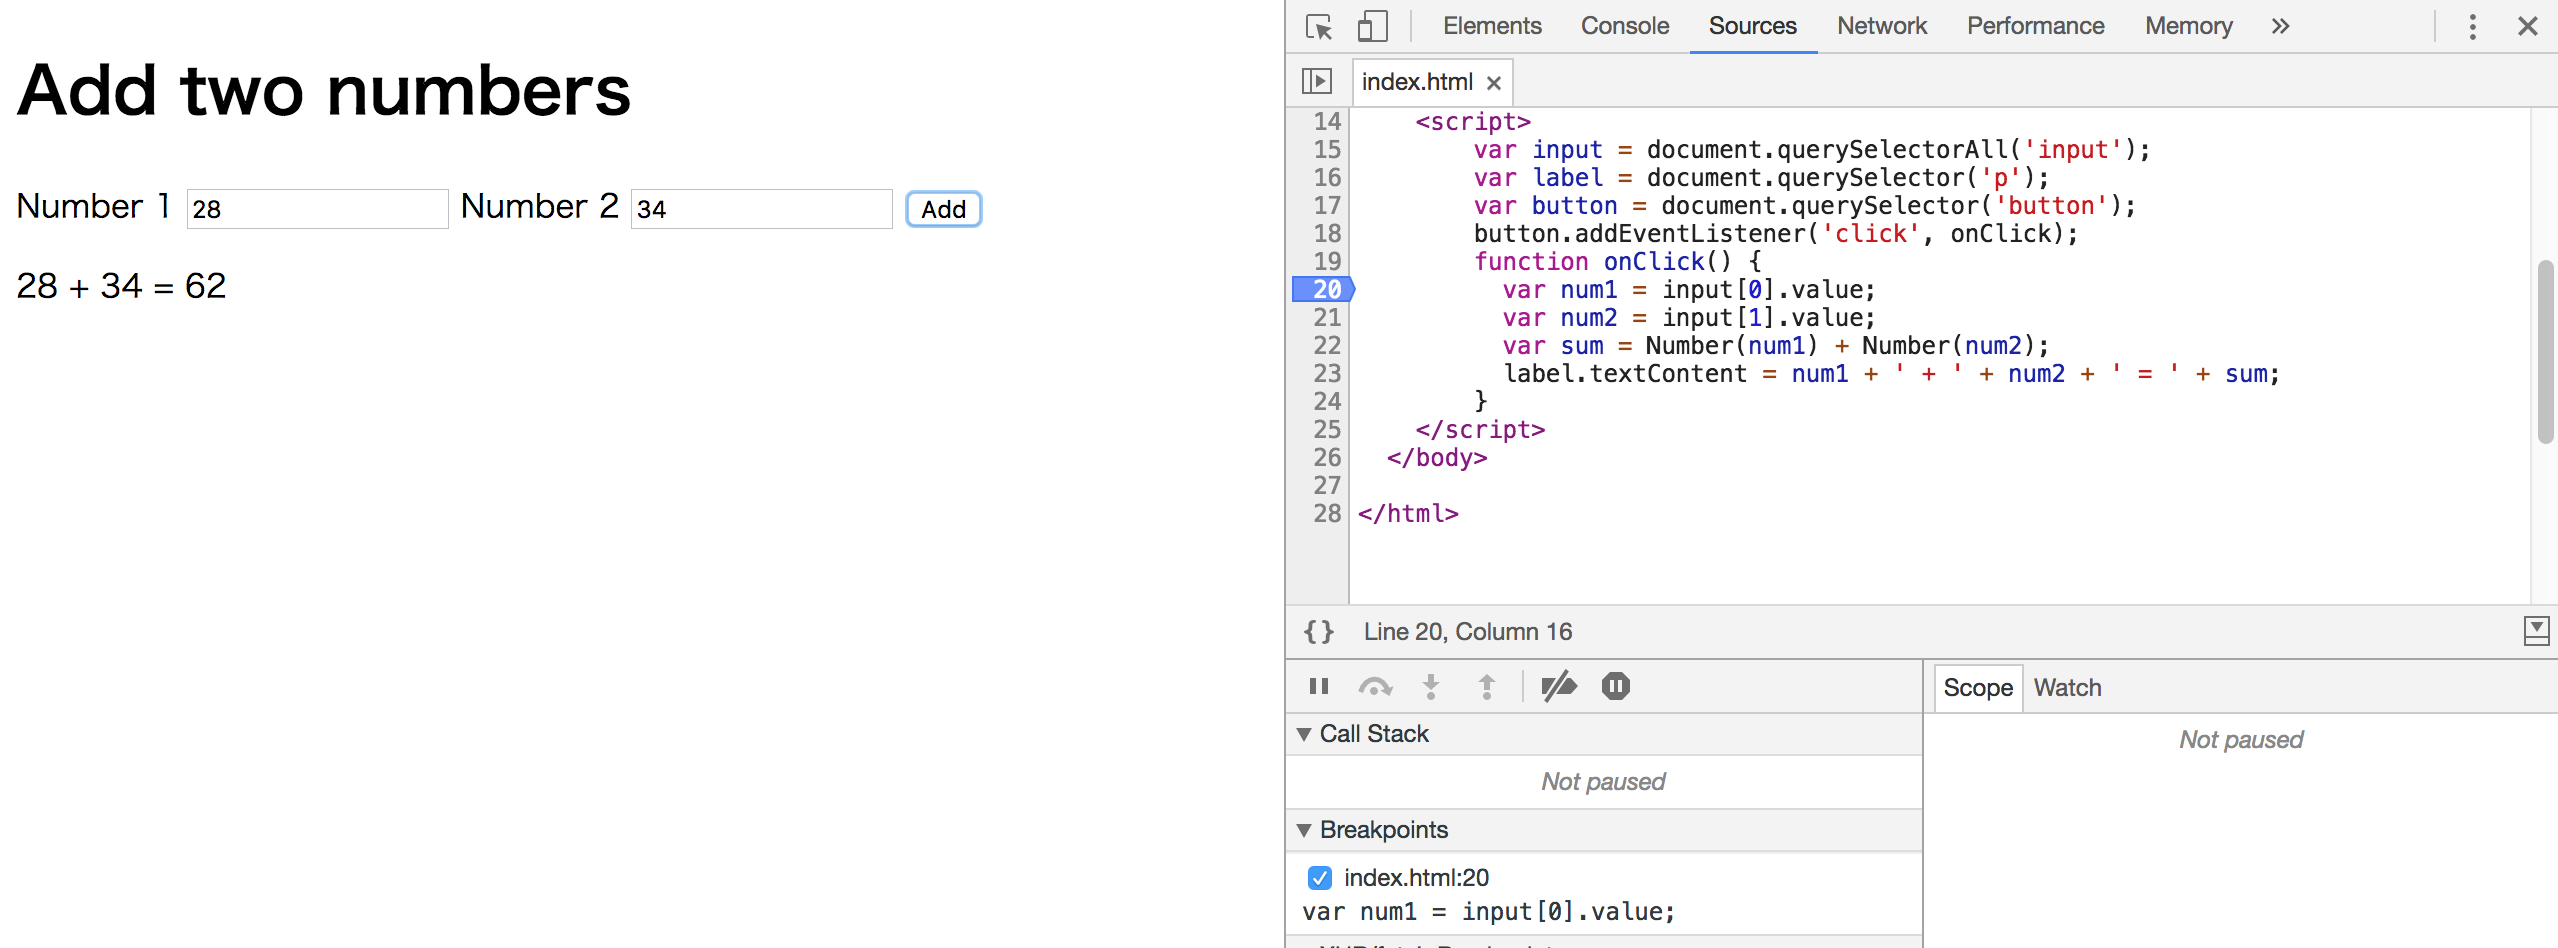Viewport: 2558px width, 948px height.
Task: Click inside the Number 2 input field
Action: point(762,208)
